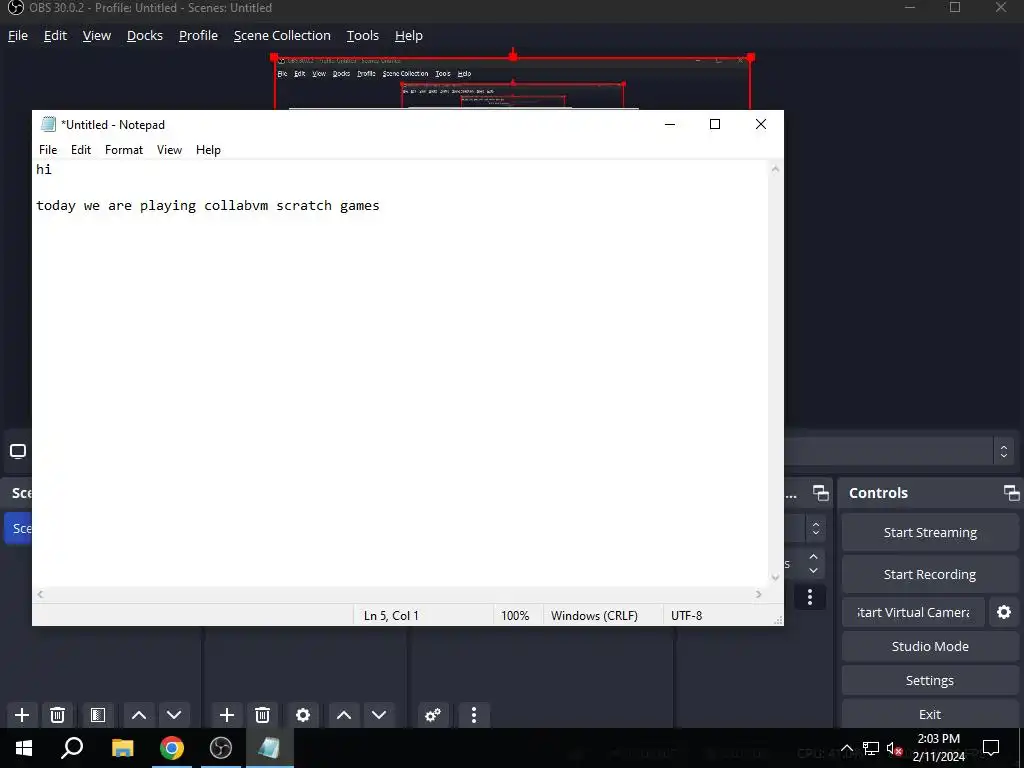Open Notepad Edit menu
The width and height of the screenshot is (1024, 768).
point(81,150)
